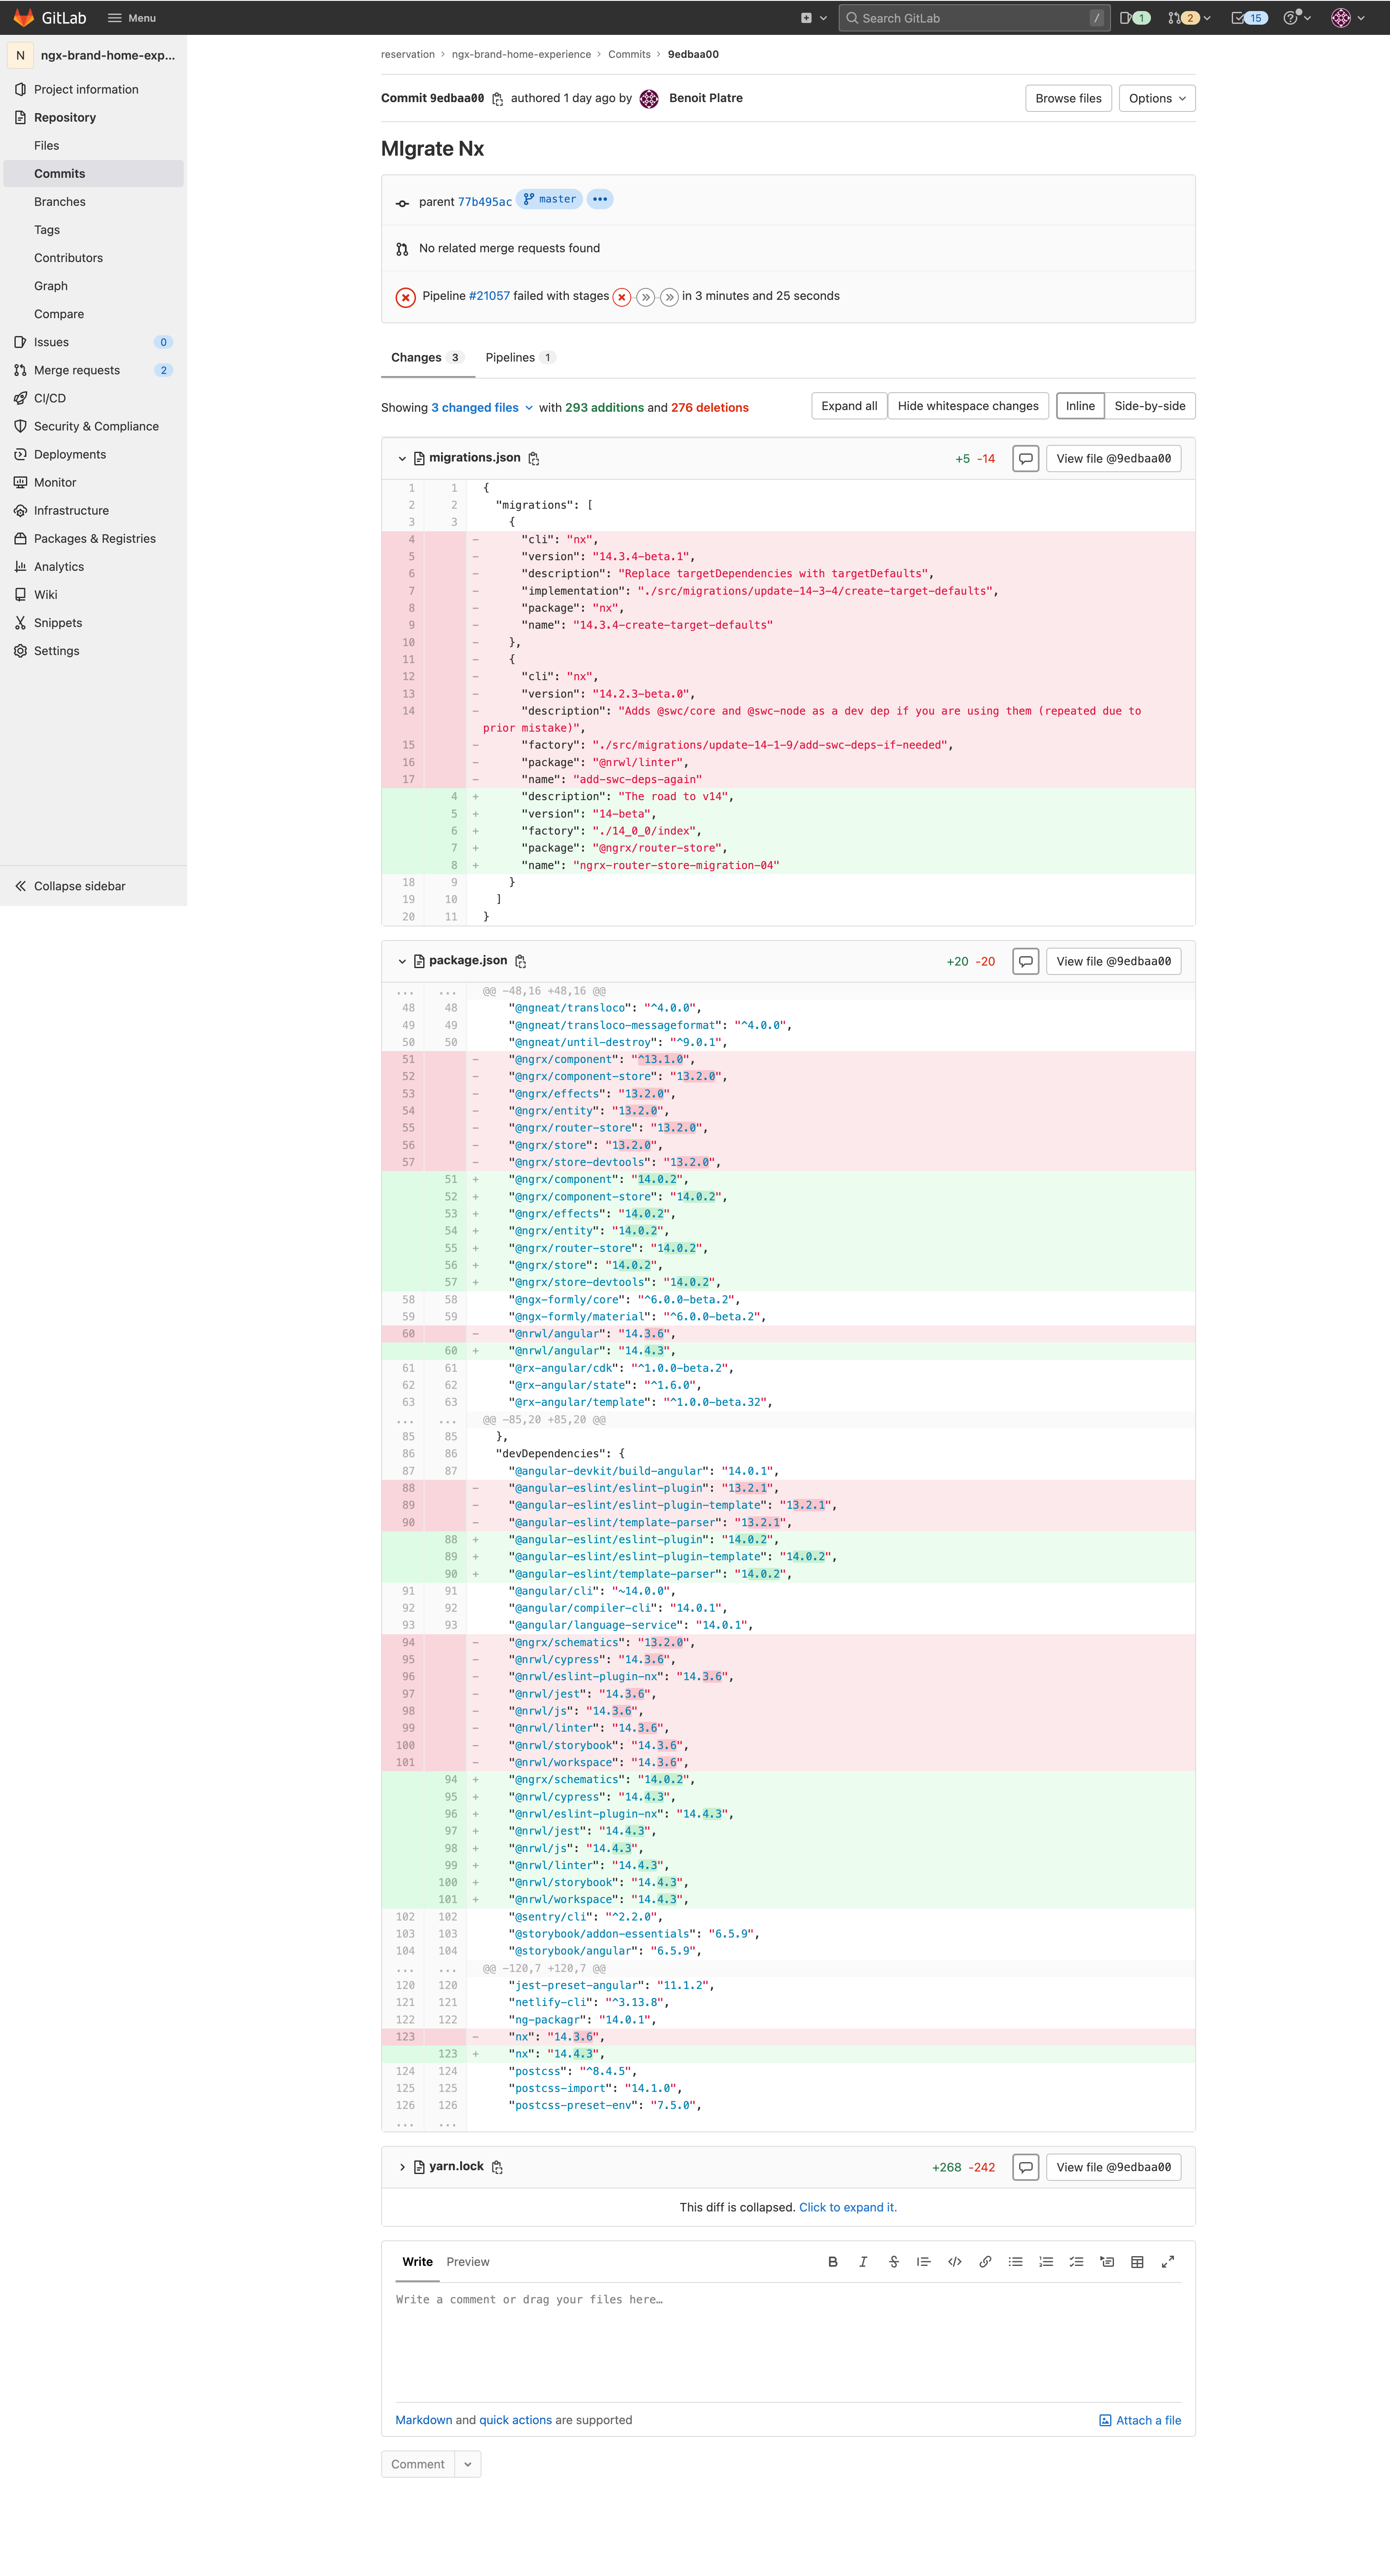The height and width of the screenshot is (2576, 1390).
Task: Show more branches with the ellipsis badge
Action: tap(600, 199)
